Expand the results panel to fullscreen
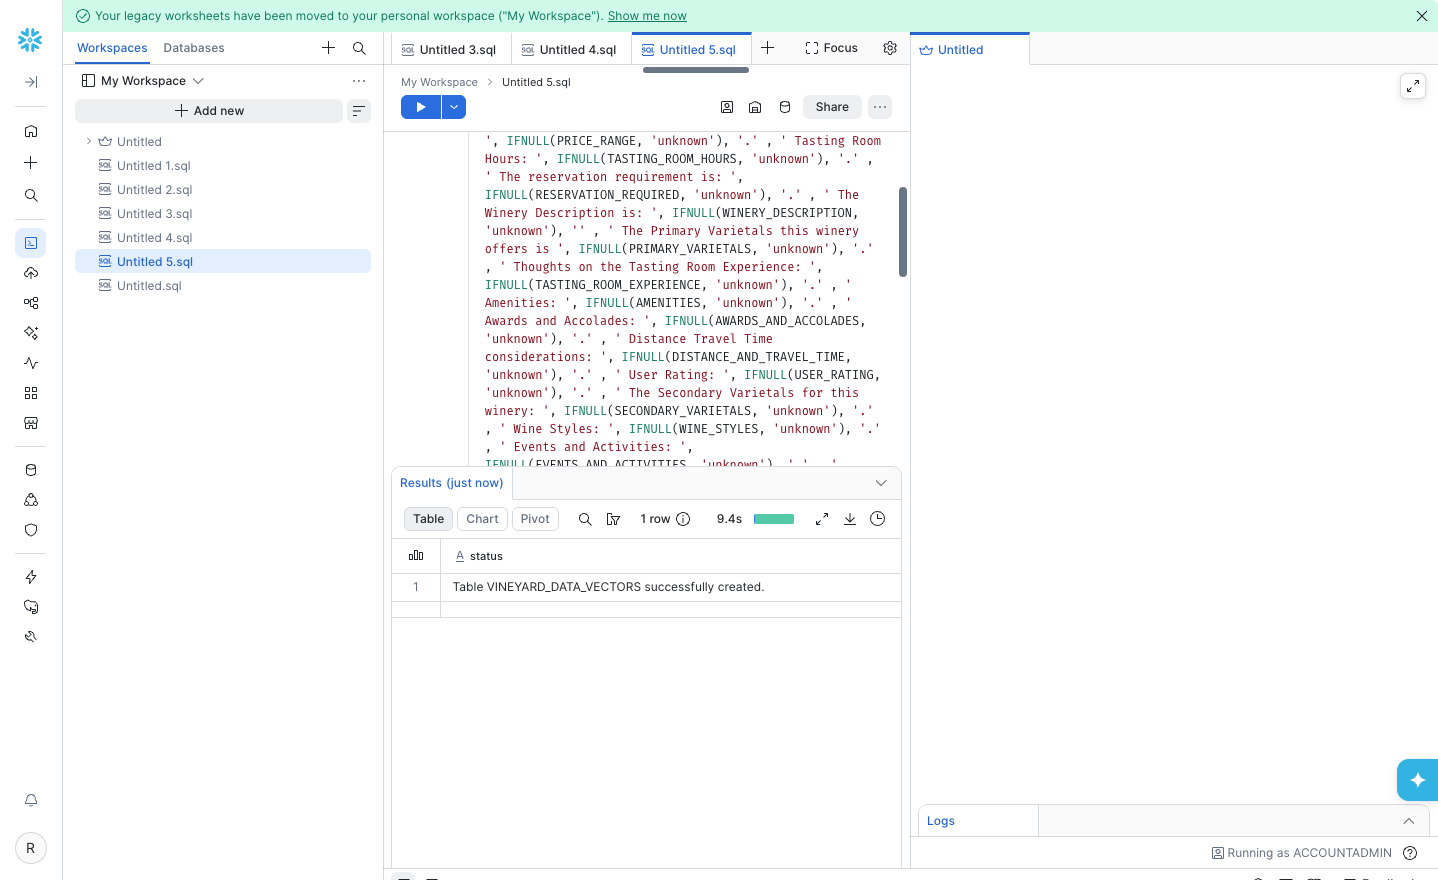The image size is (1438, 880). pos(822,519)
